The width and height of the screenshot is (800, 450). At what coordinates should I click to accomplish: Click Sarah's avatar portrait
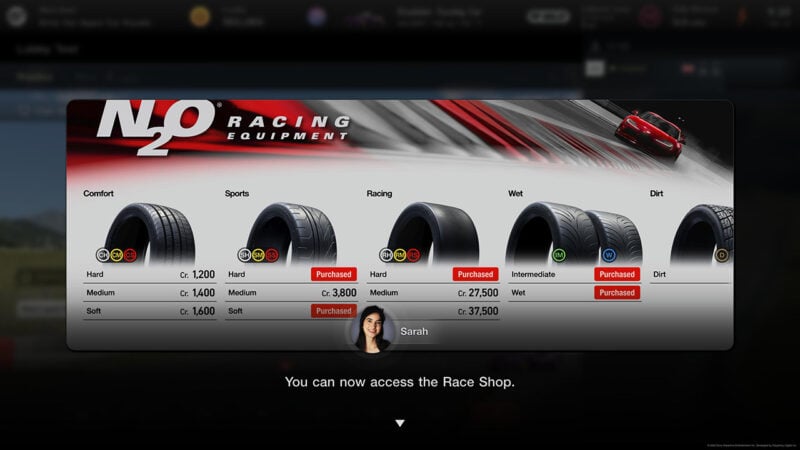point(372,330)
